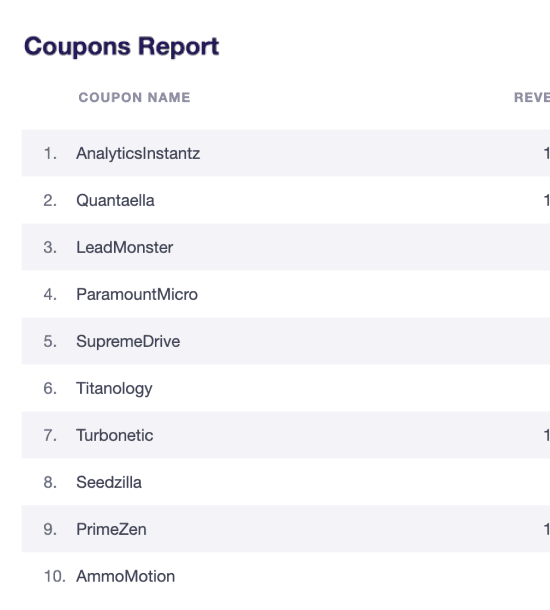Open the Titanology coupon entry
Screen dimensions: 550x610
coord(114,389)
